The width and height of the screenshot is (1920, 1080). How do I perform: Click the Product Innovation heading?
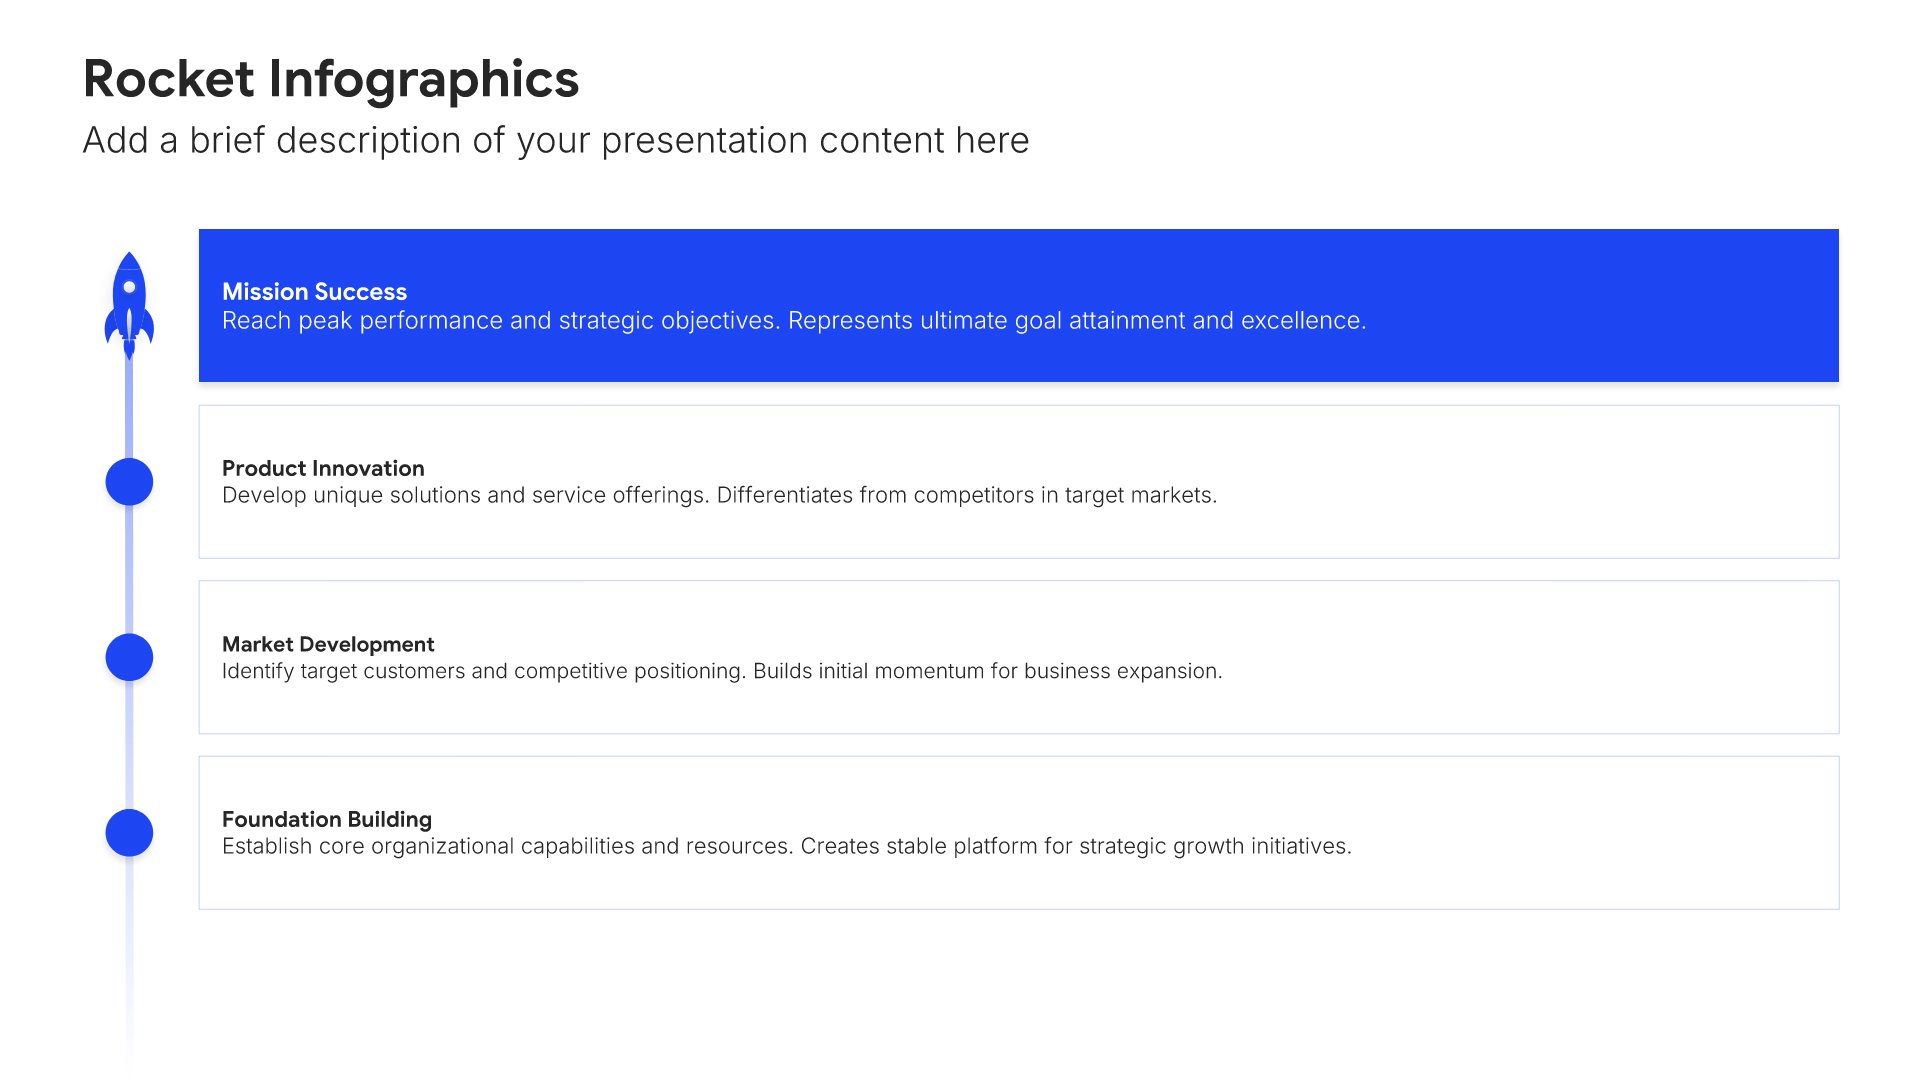tap(323, 468)
